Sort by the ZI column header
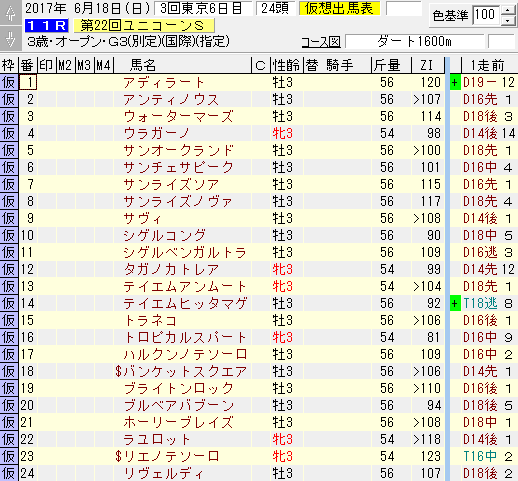The height and width of the screenshot is (481, 518). [x=428, y=65]
